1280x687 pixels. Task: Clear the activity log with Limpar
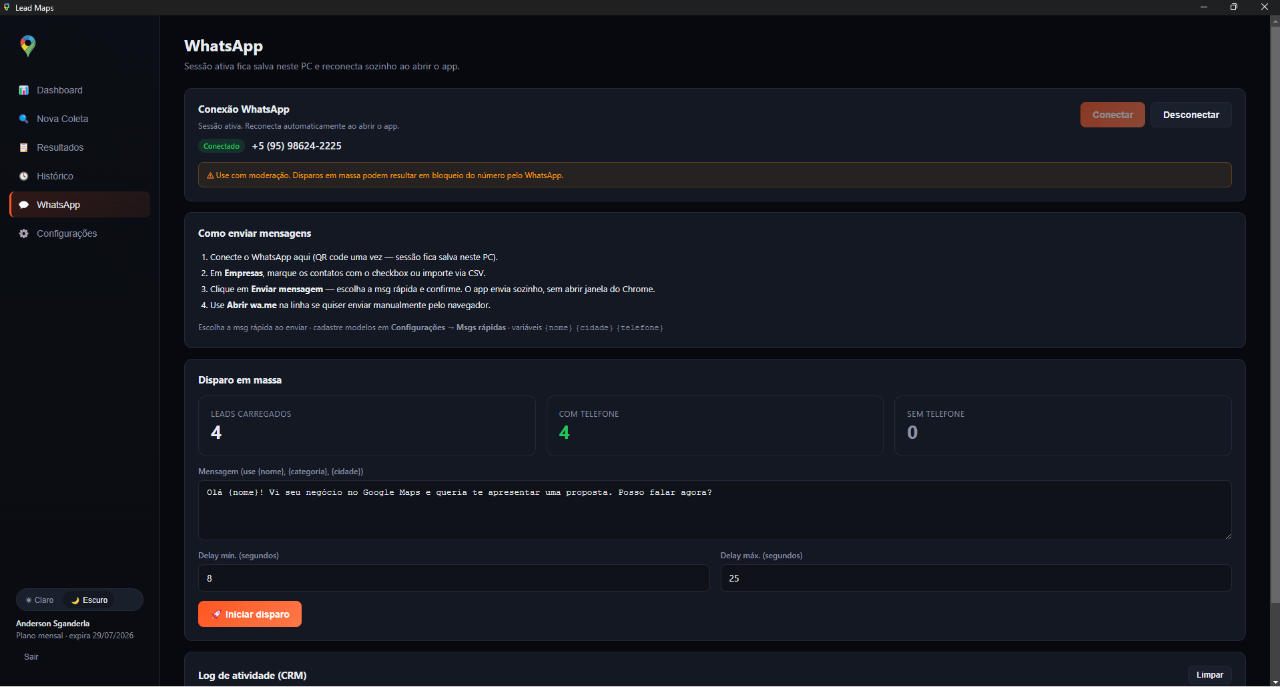click(1210, 675)
